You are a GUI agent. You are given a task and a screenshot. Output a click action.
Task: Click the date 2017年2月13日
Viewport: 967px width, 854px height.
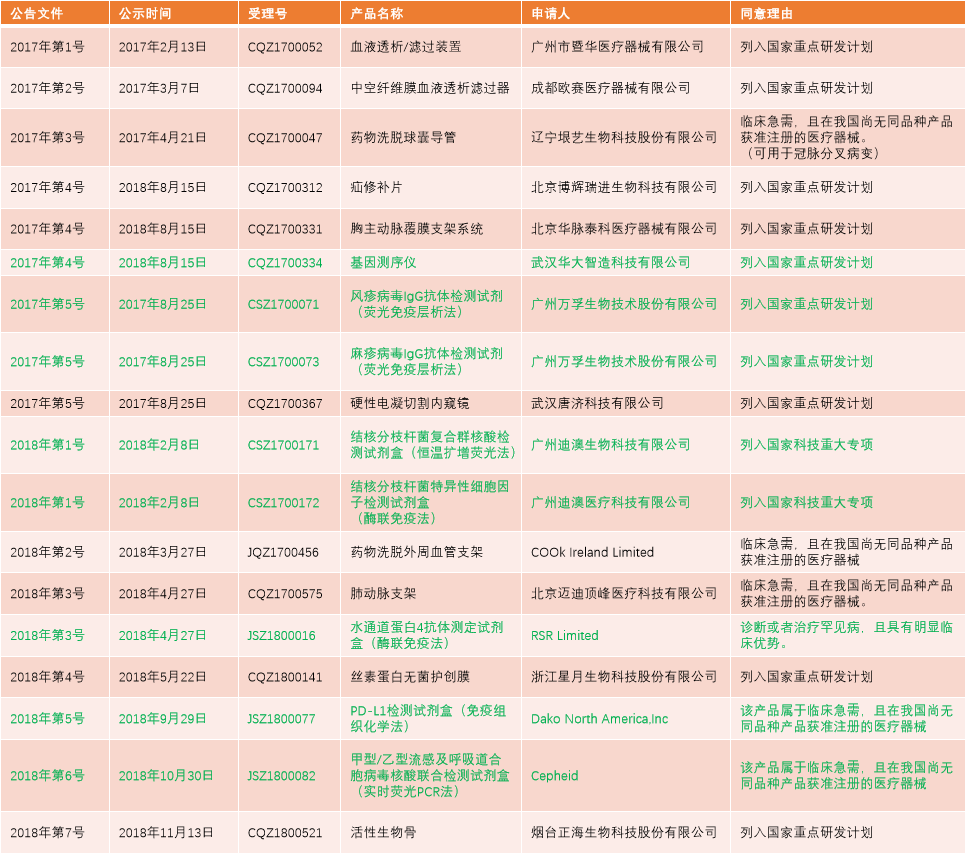pyautogui.click(x=162, y=47)
